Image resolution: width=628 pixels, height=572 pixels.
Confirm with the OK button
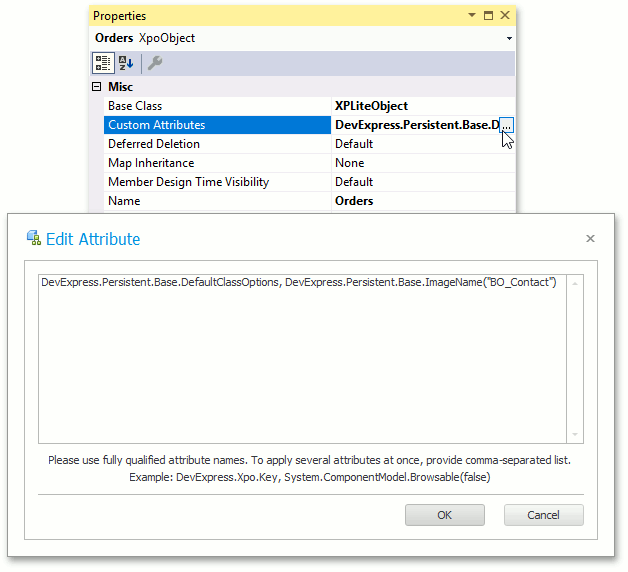tap(445, 515)
